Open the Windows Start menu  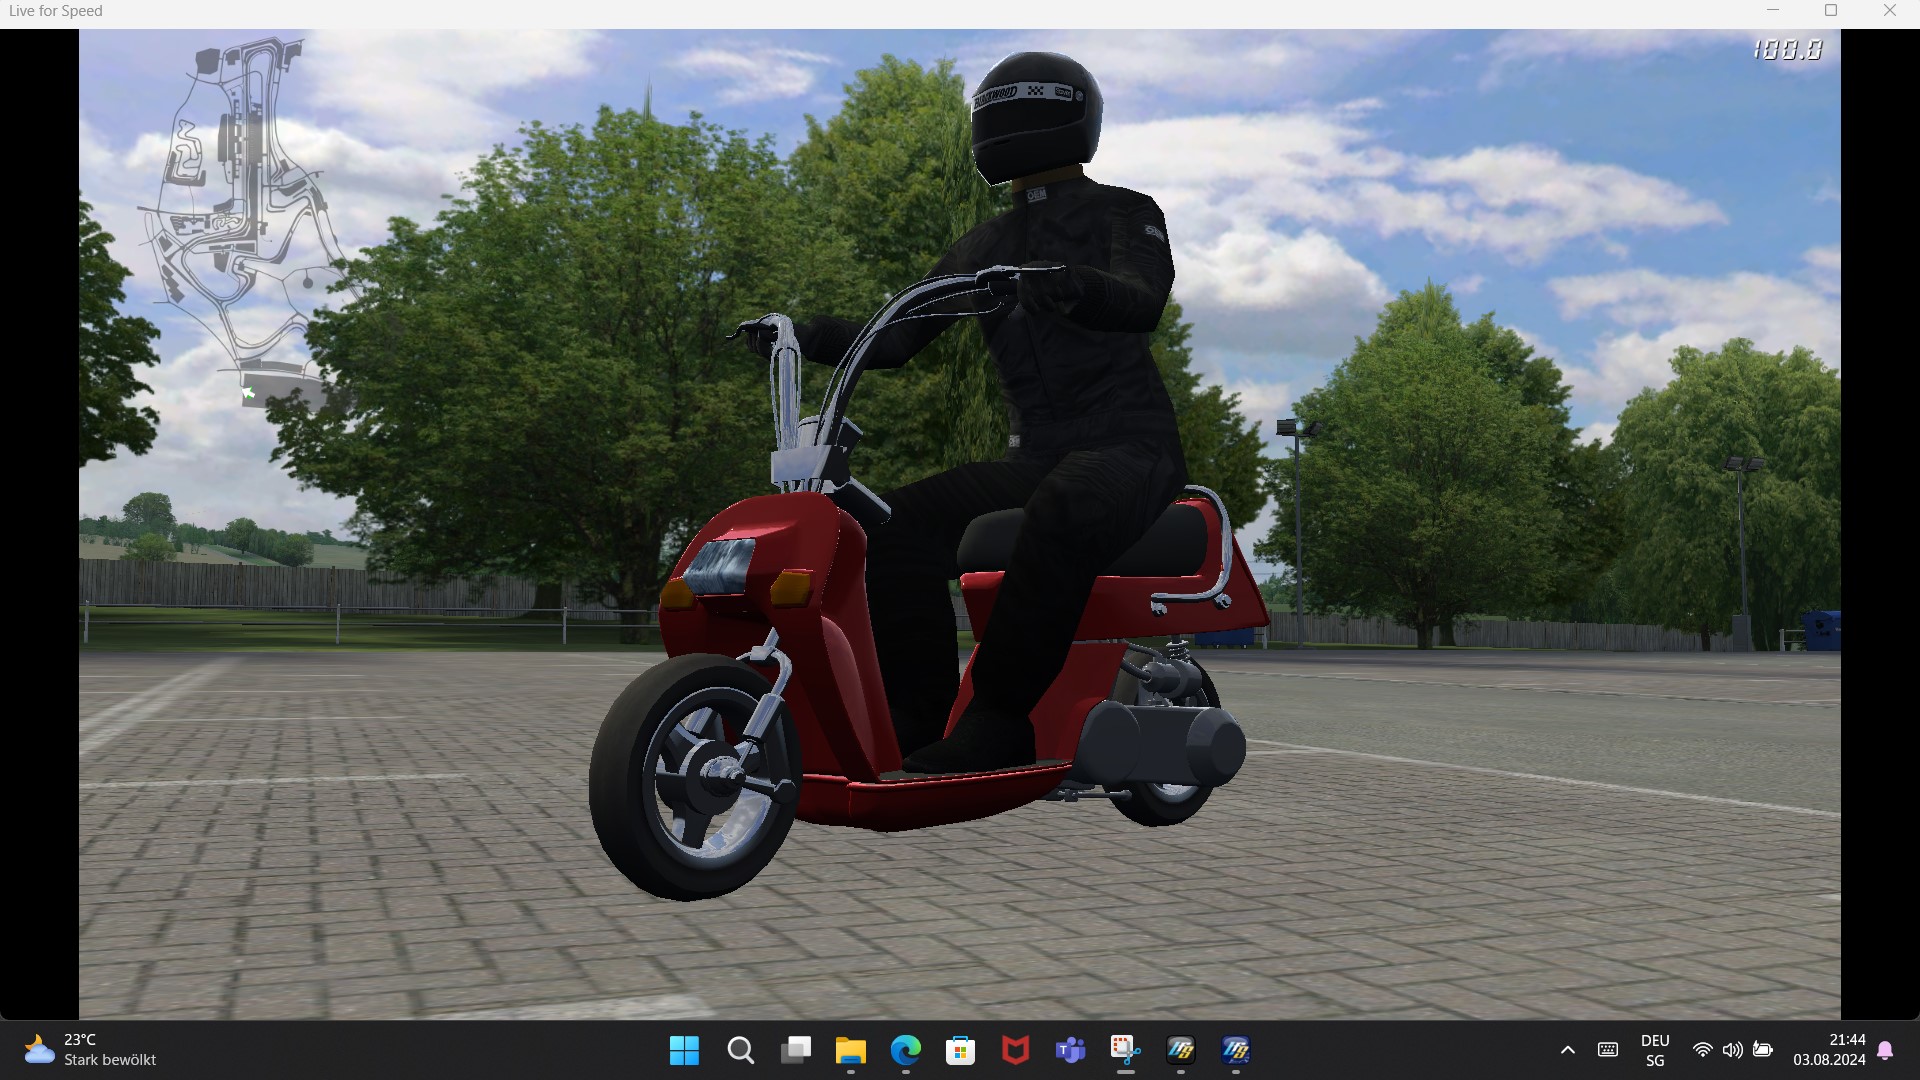coord(684,1050)
